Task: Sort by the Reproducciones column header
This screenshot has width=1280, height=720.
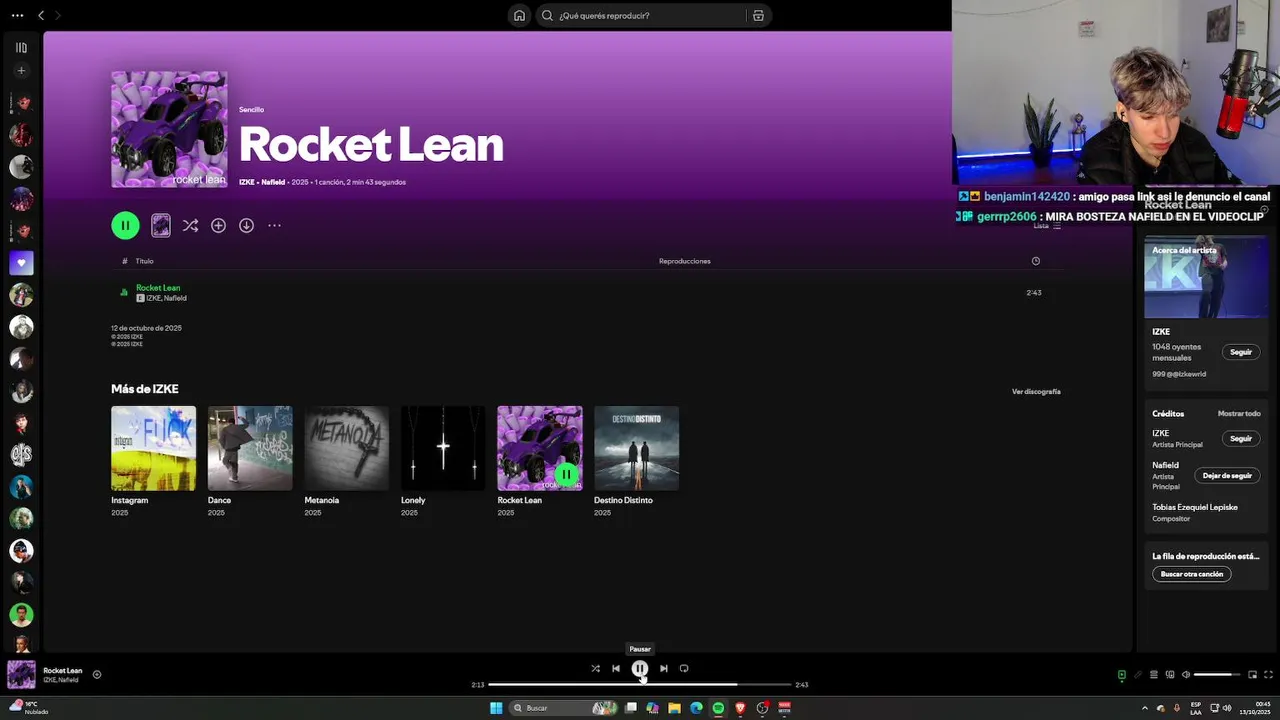Action: tap(684, 261)
